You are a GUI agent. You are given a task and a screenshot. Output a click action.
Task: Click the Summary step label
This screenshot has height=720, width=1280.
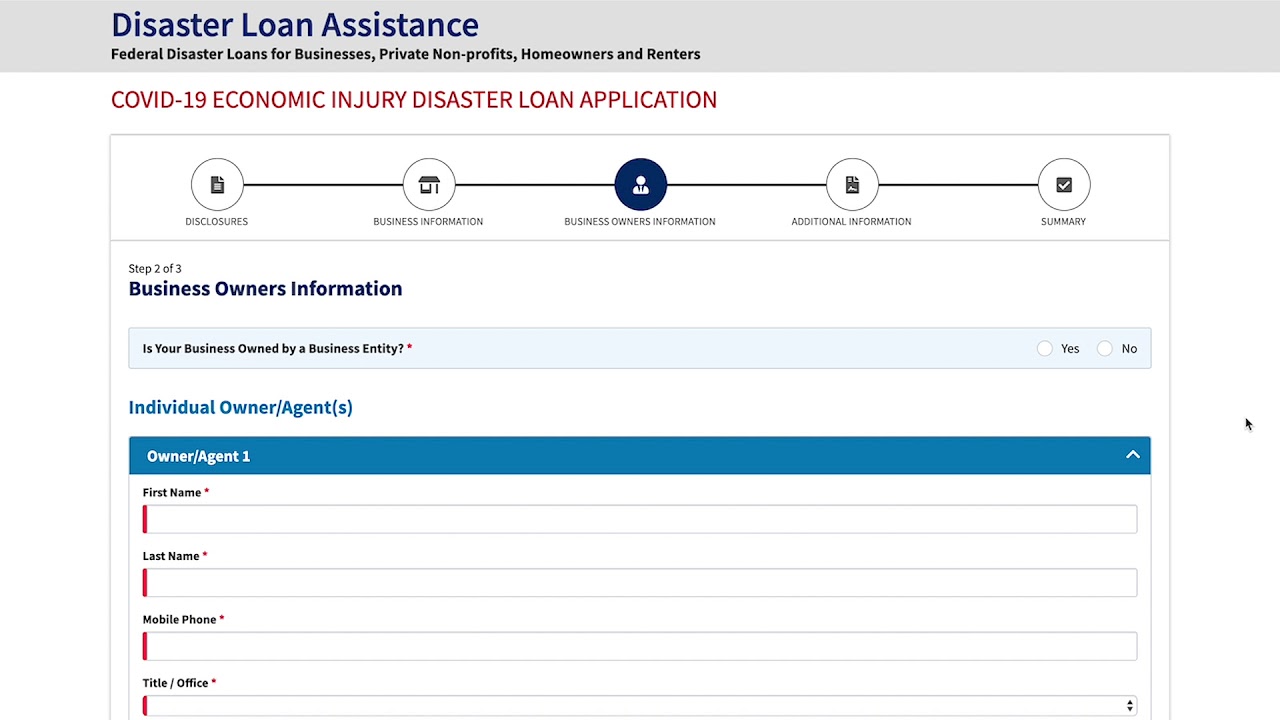point(1063,221)
